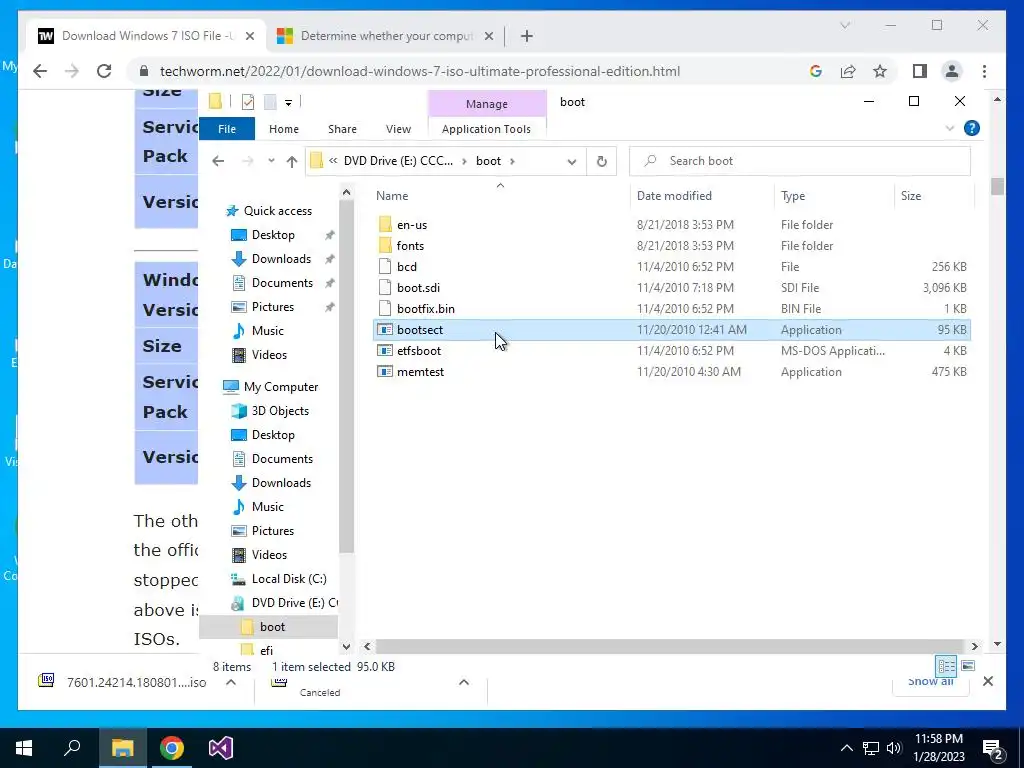Screen dimensions: 1024x768
Task: Go back in File Explorer
Action: tap(218, 161)
